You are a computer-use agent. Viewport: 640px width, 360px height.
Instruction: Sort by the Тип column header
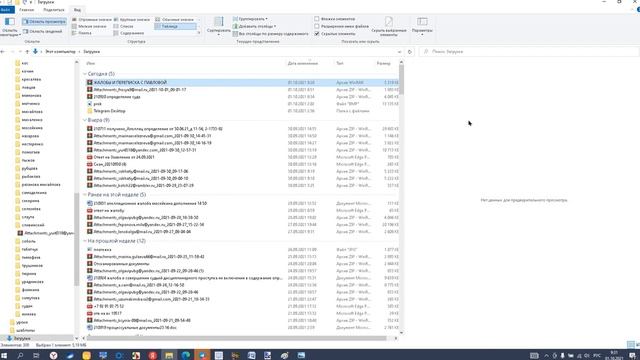(x=340, y=63)
